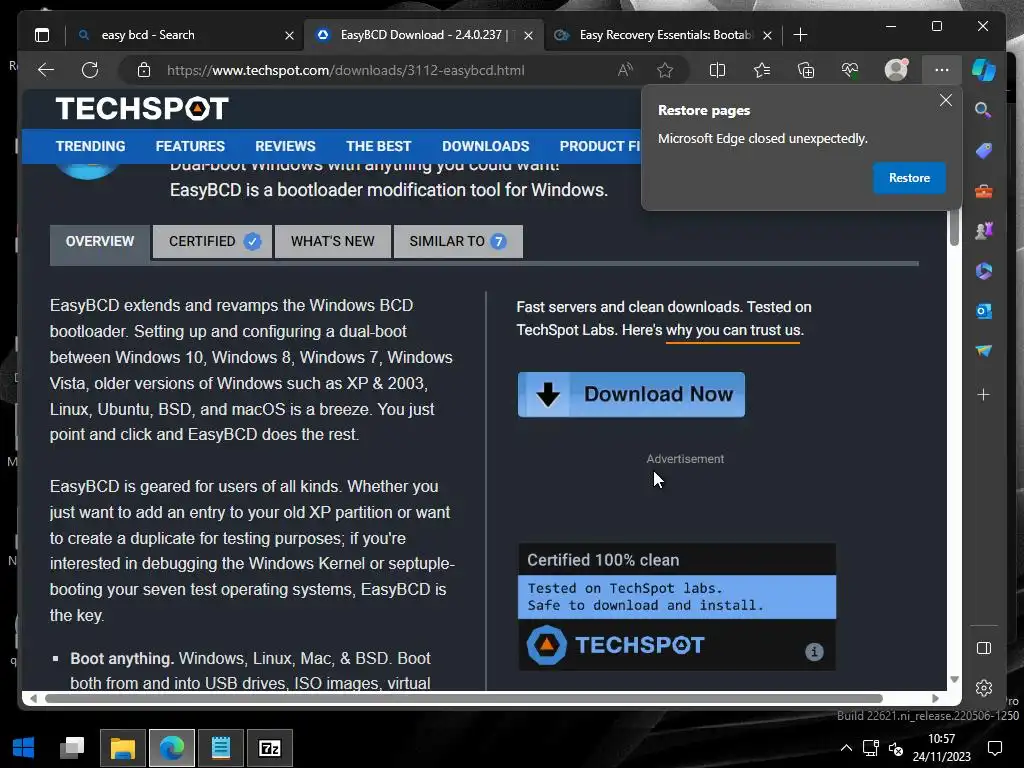Open the Notepad taskbar icon

click(x=221, y=748)
